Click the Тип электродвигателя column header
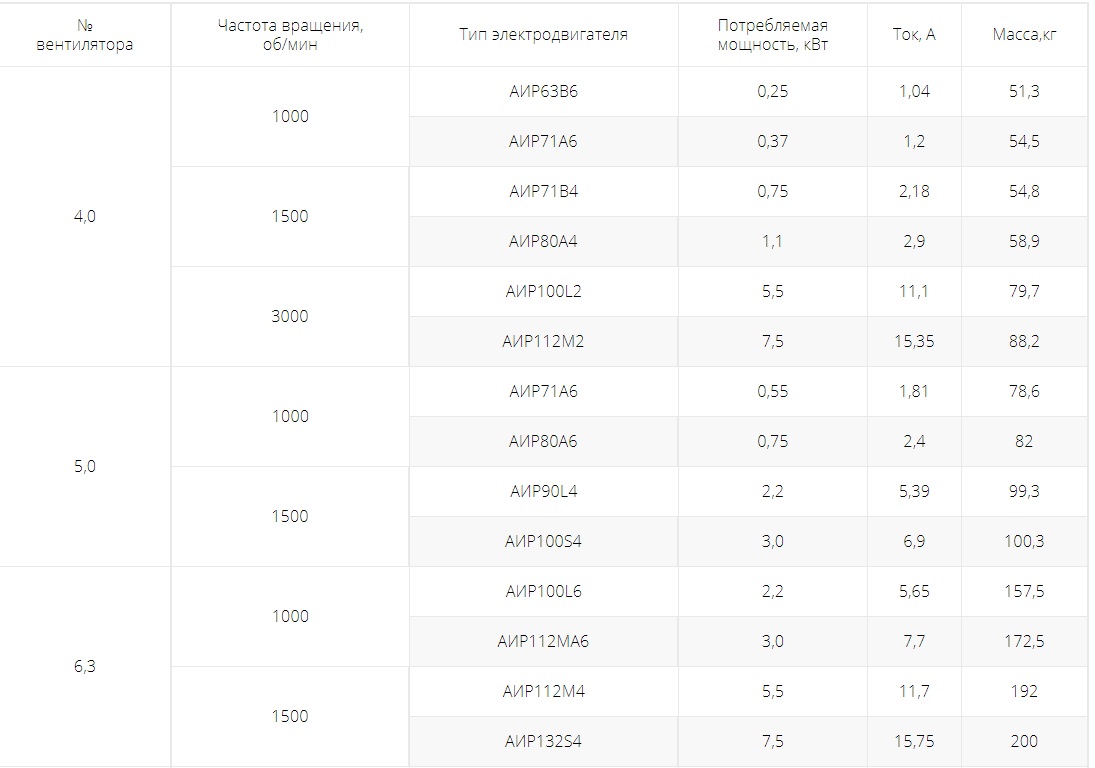The width and height of the screenshot is (1095, 768). pos(543,34)
